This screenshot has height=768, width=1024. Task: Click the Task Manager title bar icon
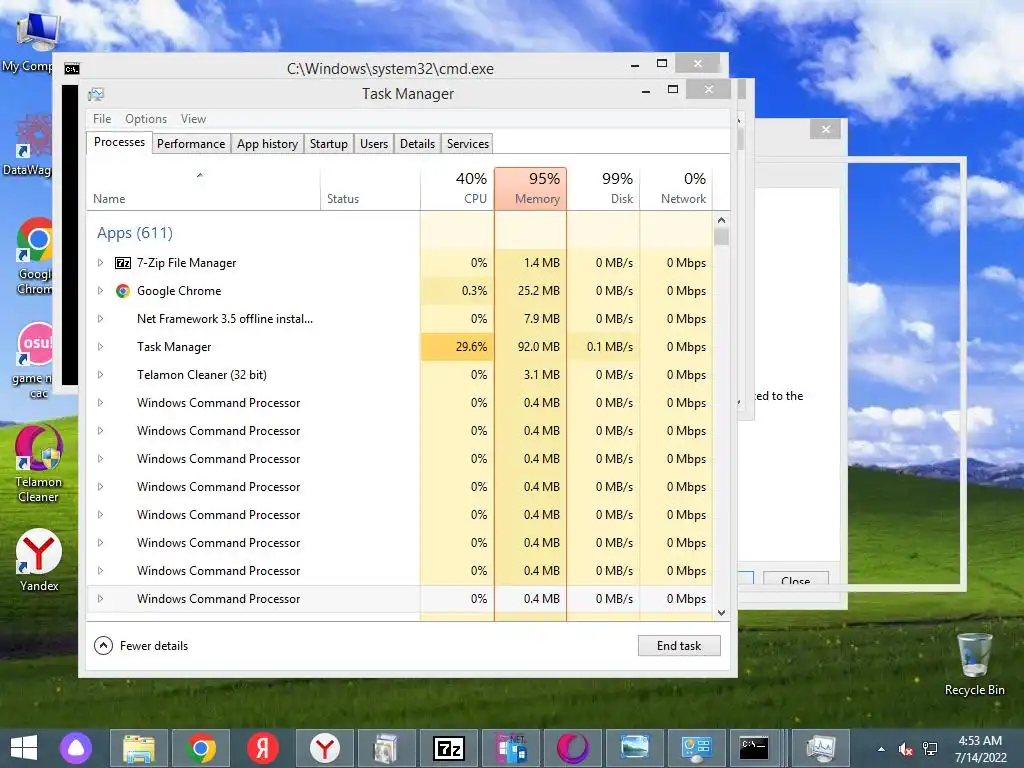tap(96, 94)
